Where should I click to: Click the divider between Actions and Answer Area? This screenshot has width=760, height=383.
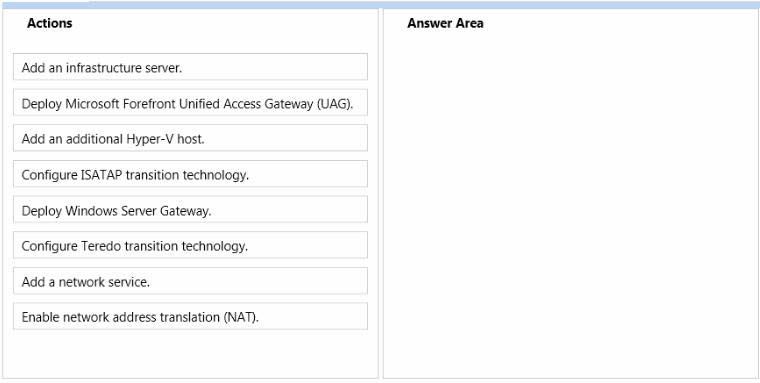click(x=380, y=194)
